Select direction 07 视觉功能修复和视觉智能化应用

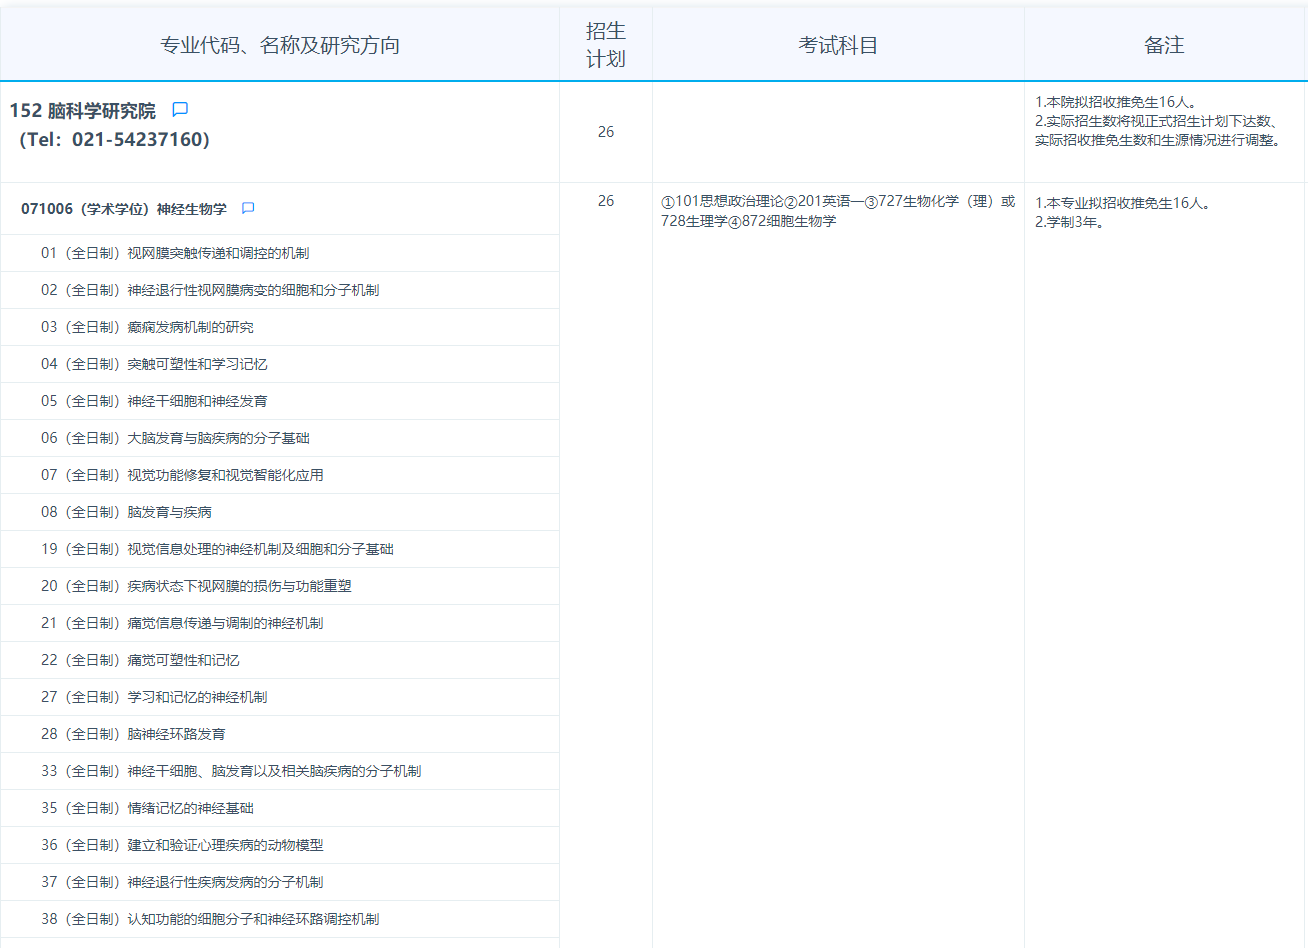pos(182,475)
